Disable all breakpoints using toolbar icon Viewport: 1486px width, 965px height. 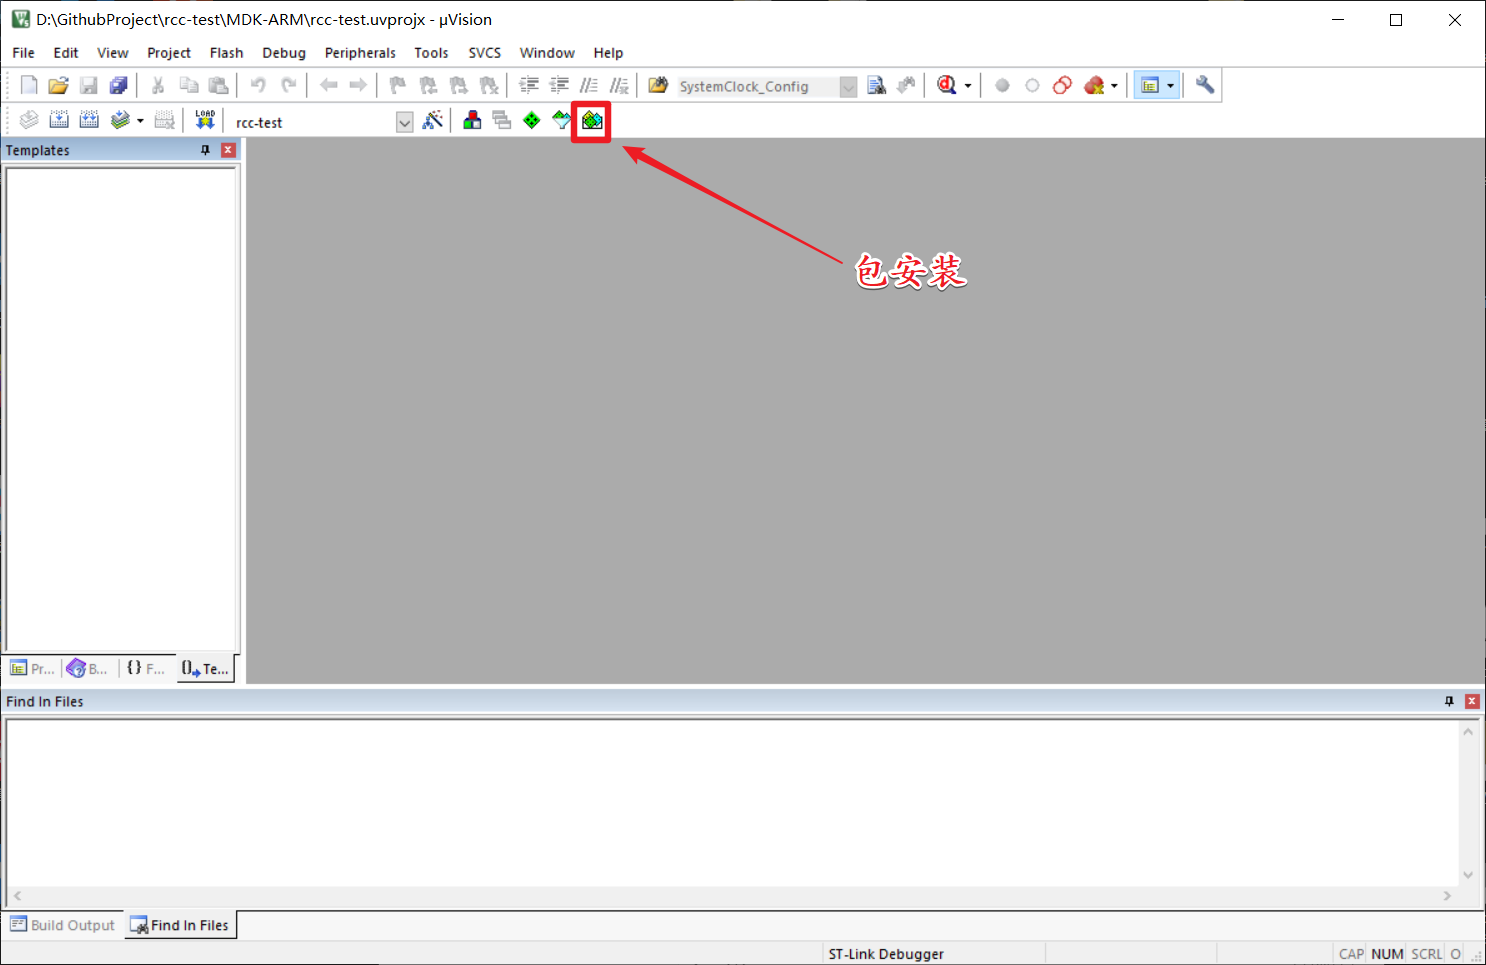click(1062, 86)
